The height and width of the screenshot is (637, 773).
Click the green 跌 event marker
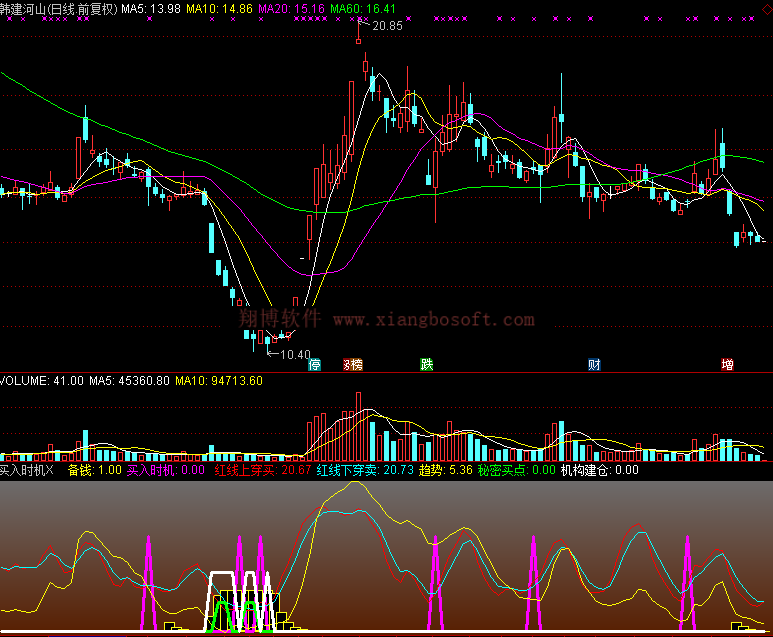(x=426, y=365)
